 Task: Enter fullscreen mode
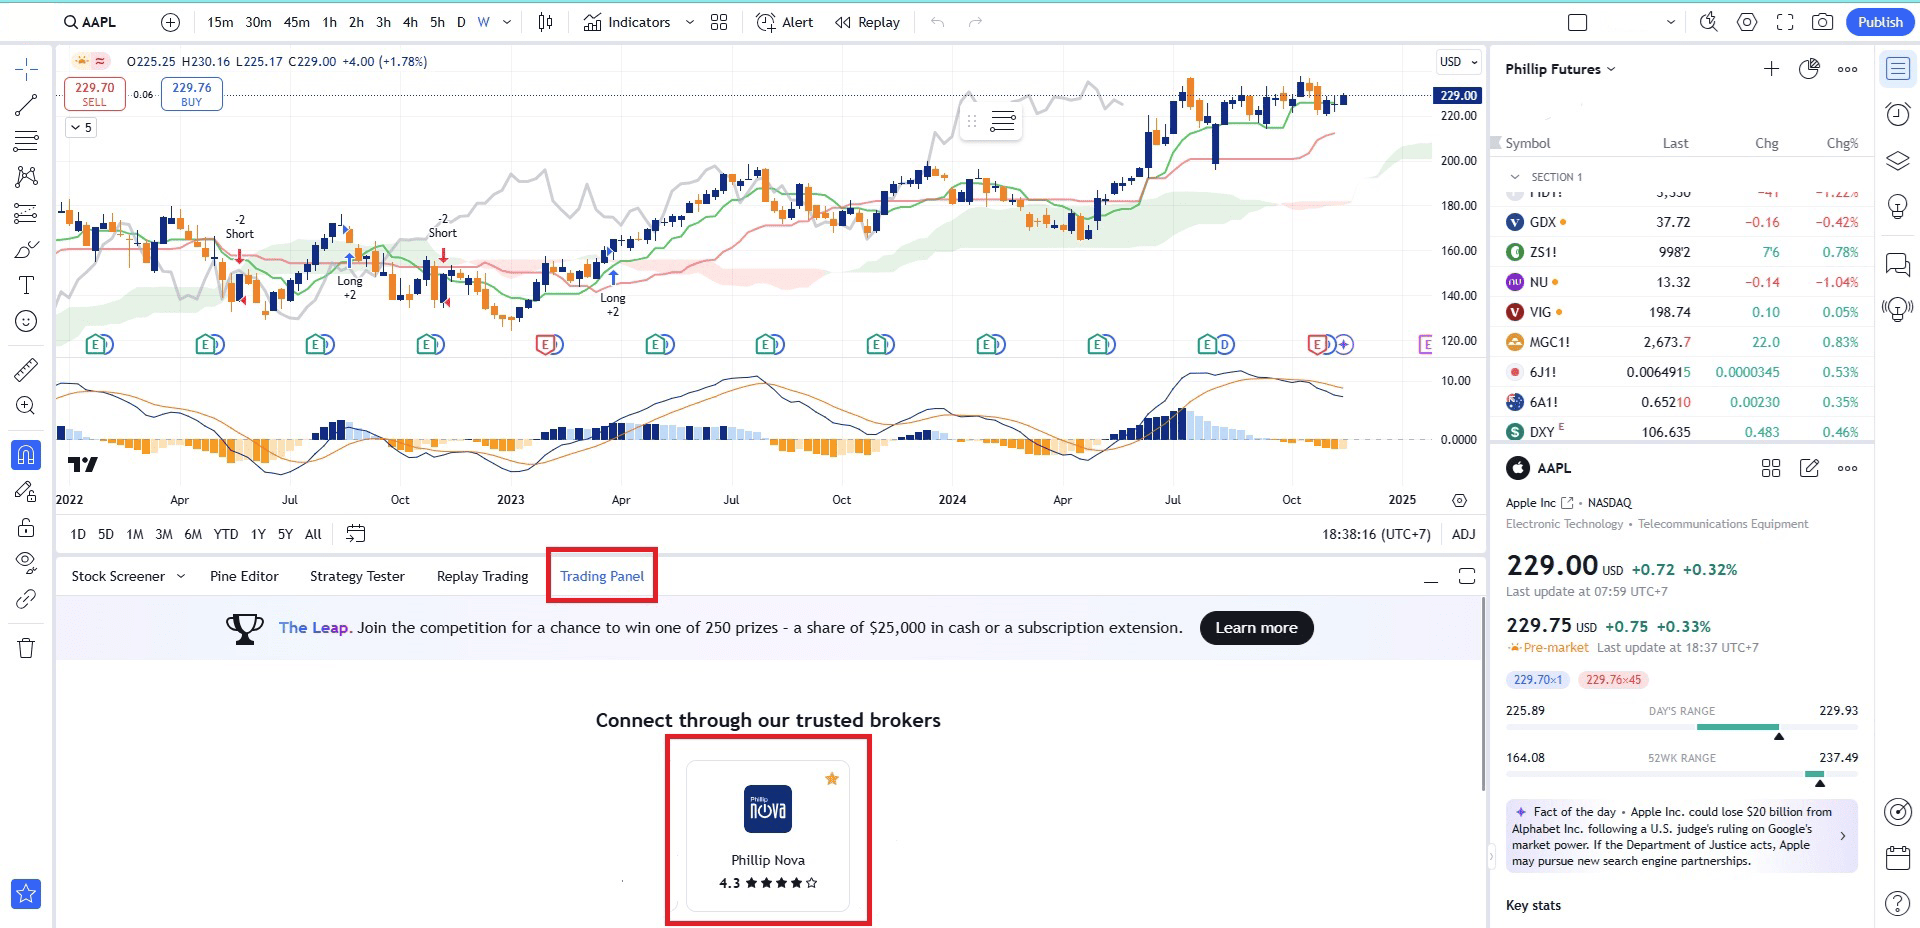pos(1785,22)
